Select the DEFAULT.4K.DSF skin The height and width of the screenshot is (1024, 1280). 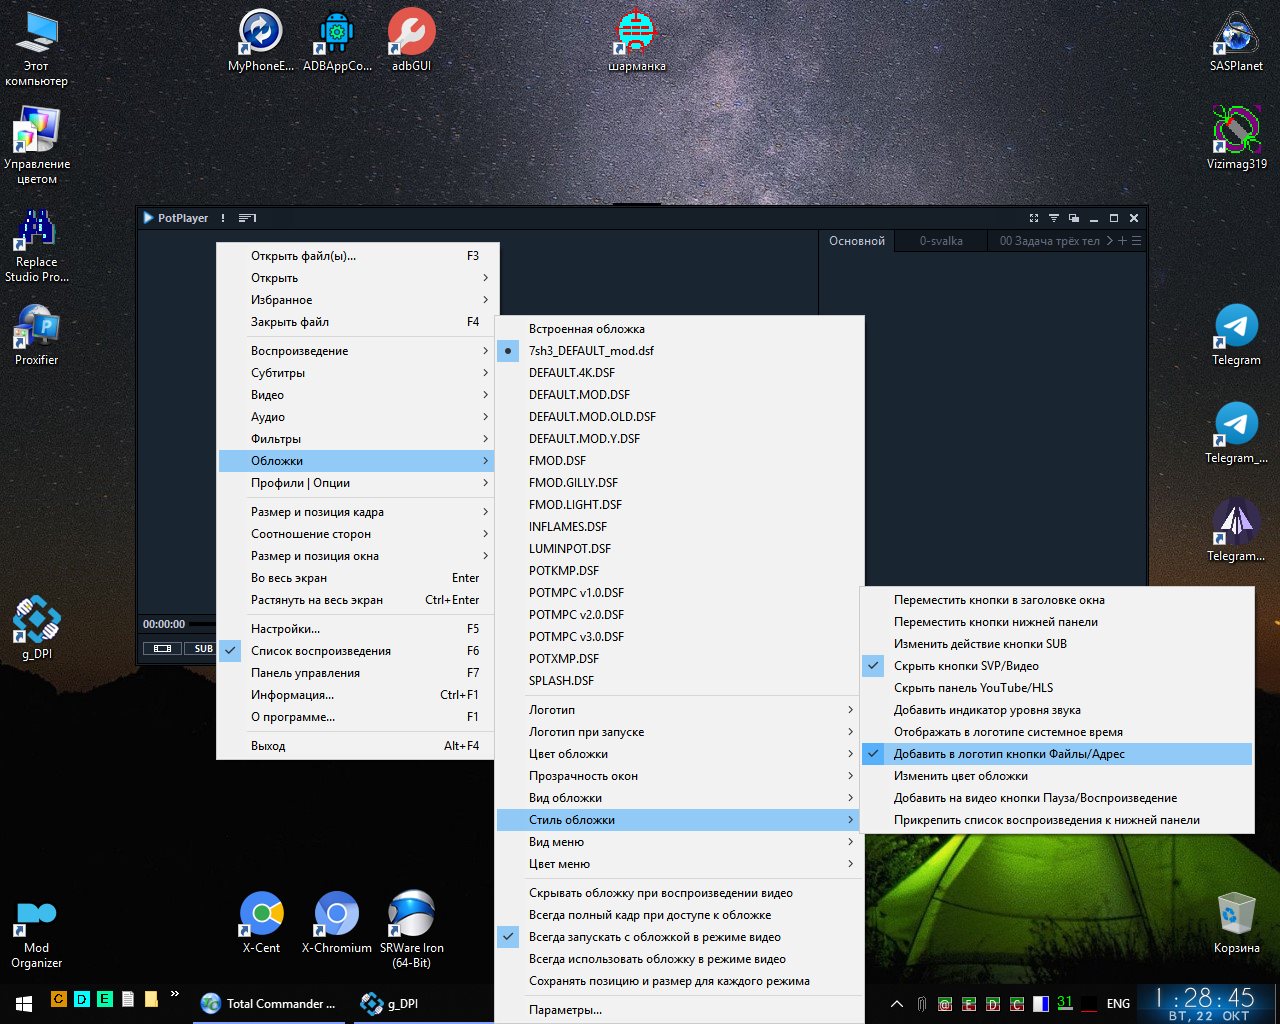coord(679,373)
